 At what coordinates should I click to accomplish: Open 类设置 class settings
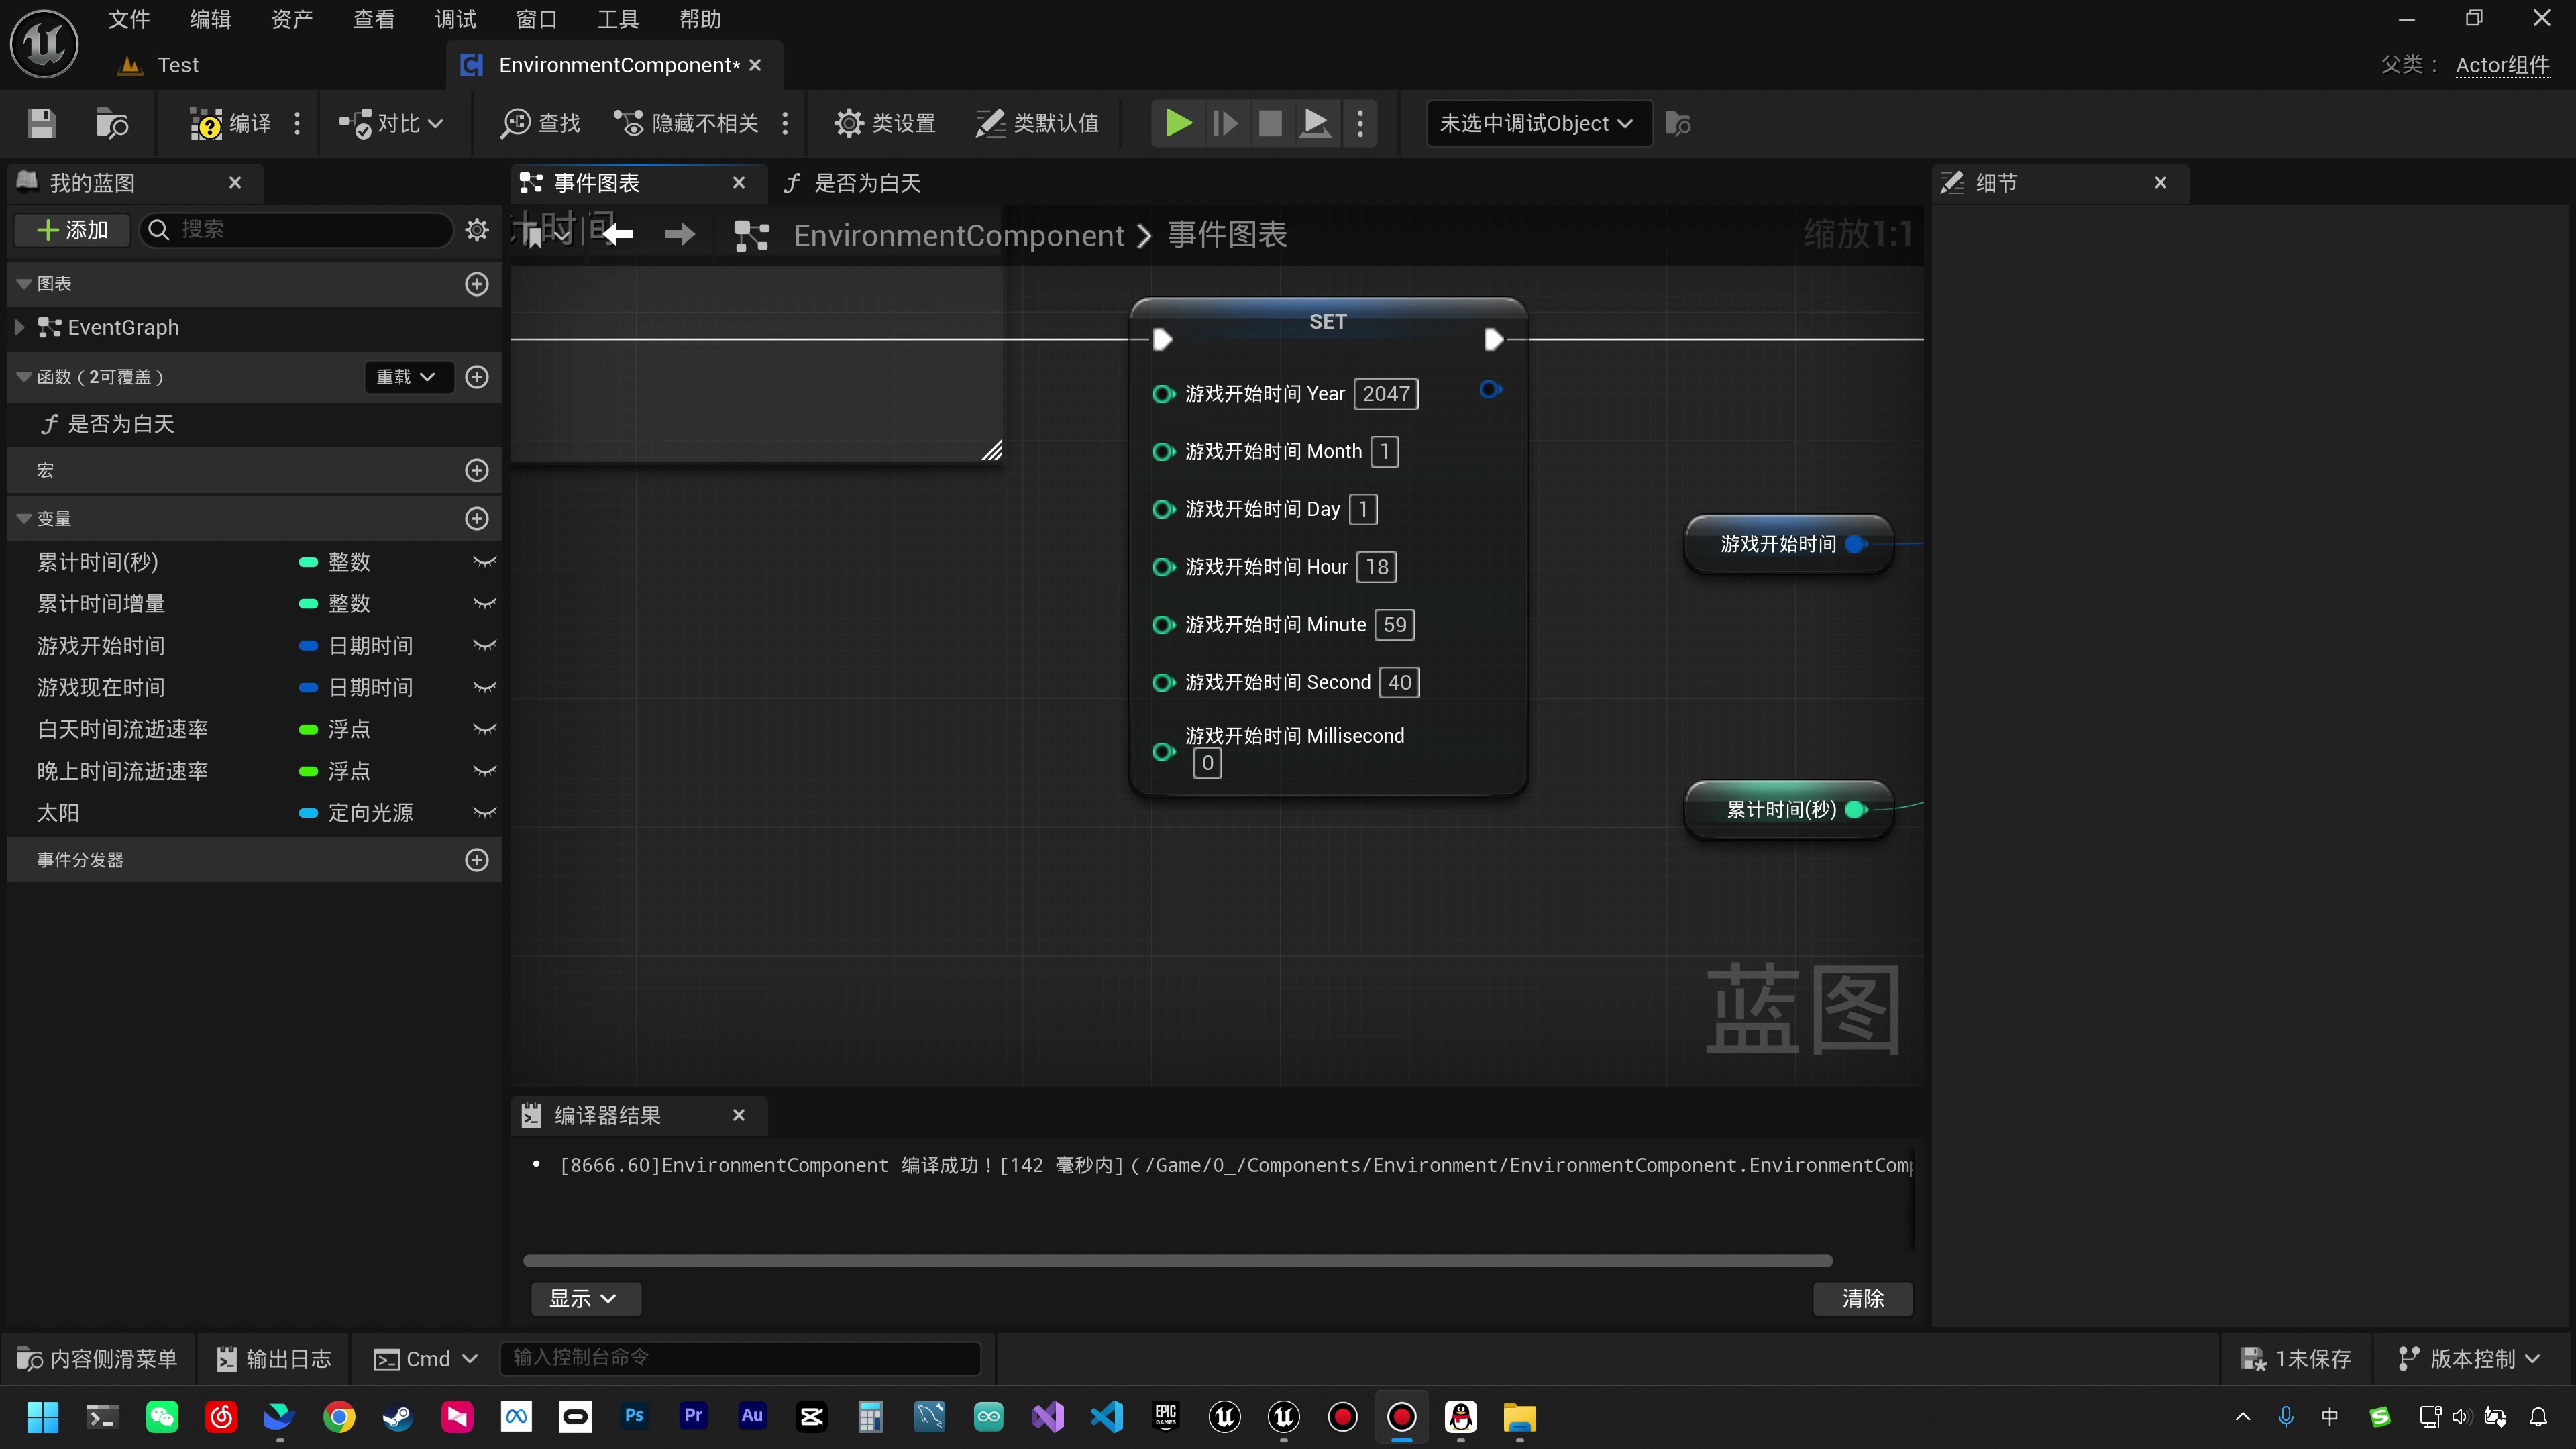point(885,123)
